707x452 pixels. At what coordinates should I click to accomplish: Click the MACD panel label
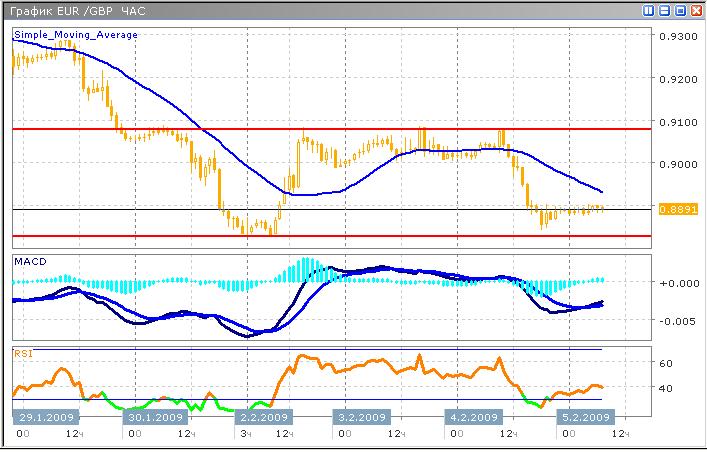coord(31,262)
